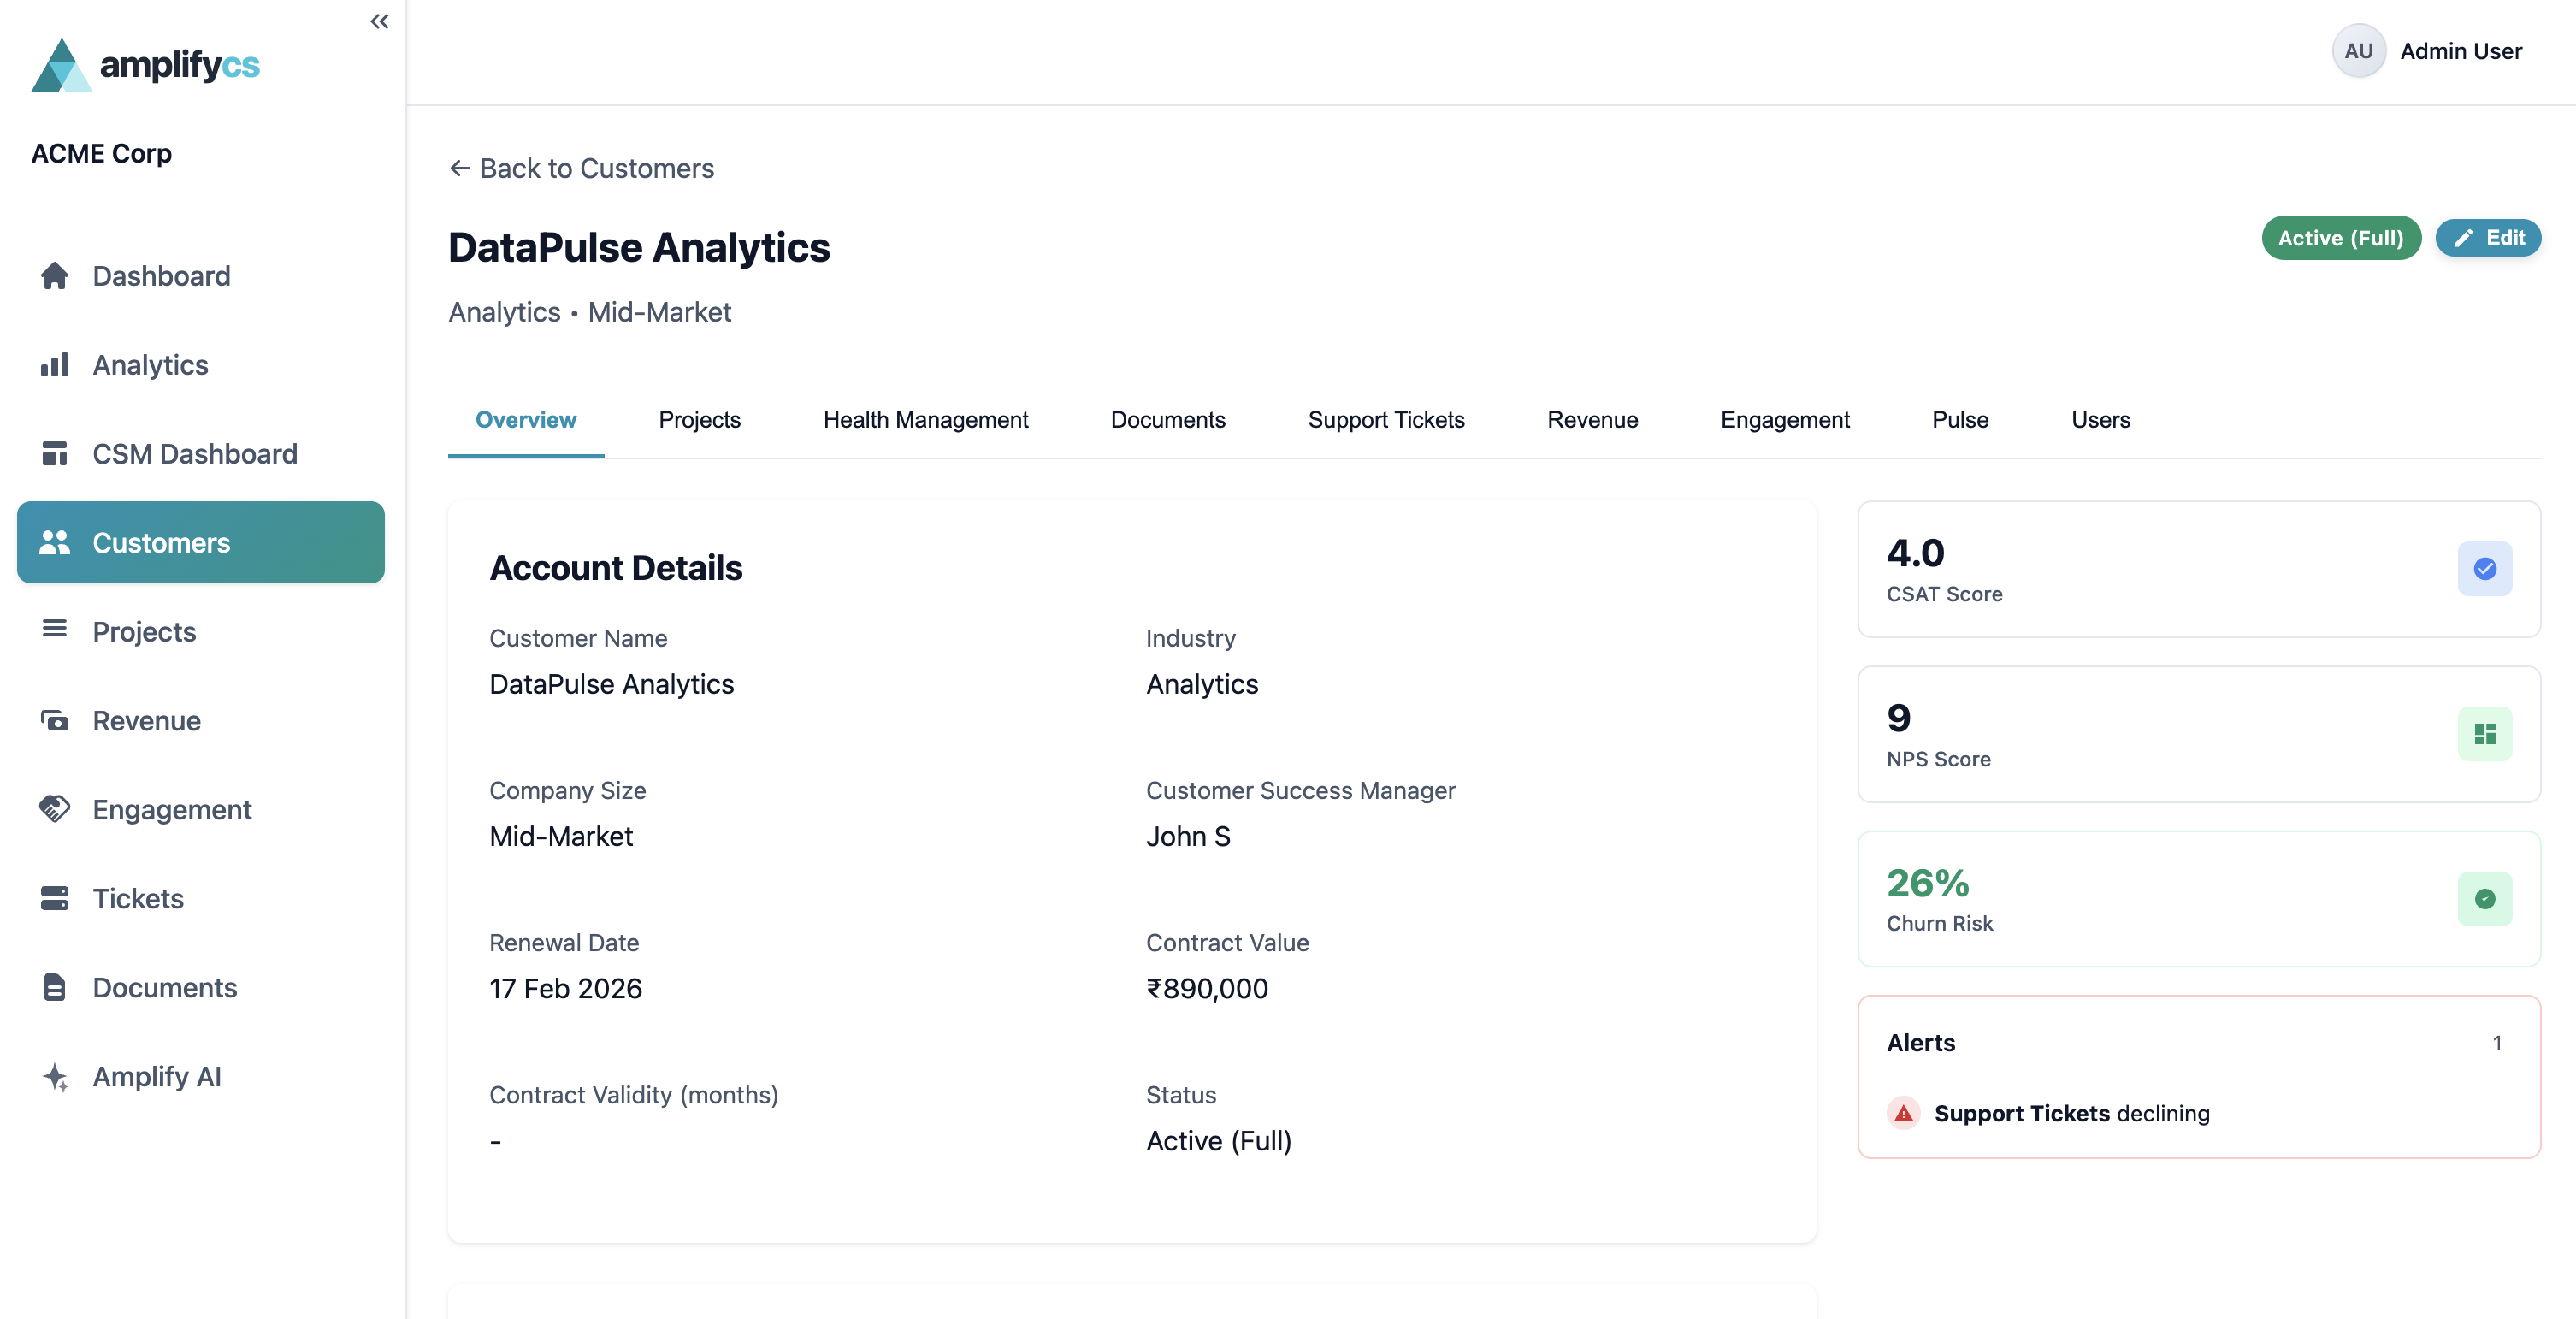Screen dimensions: 2576x1319
Task: Collapse the sidebar with the double-chevron
Action: pos(379,20)
